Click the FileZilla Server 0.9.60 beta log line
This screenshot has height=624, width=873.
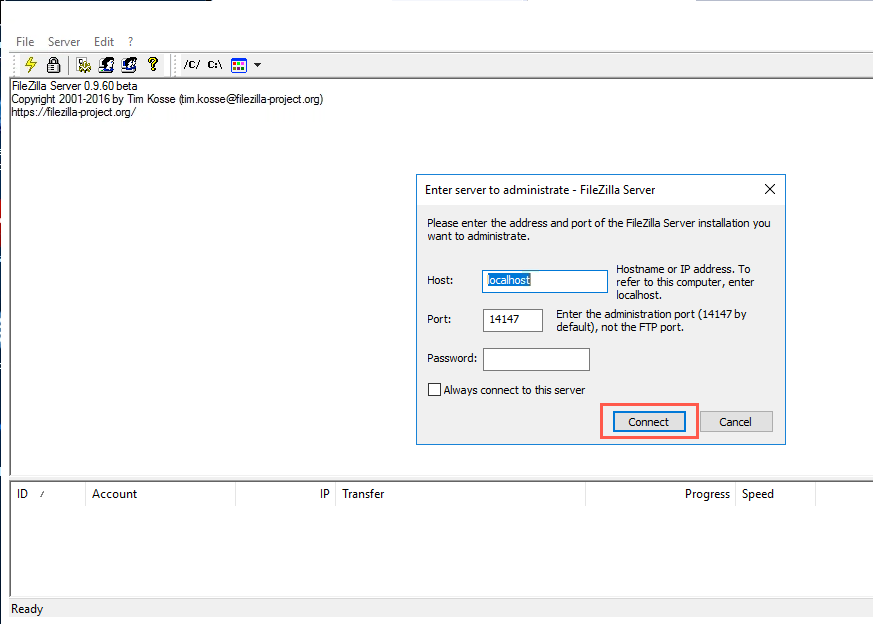(x=75, y=86)
